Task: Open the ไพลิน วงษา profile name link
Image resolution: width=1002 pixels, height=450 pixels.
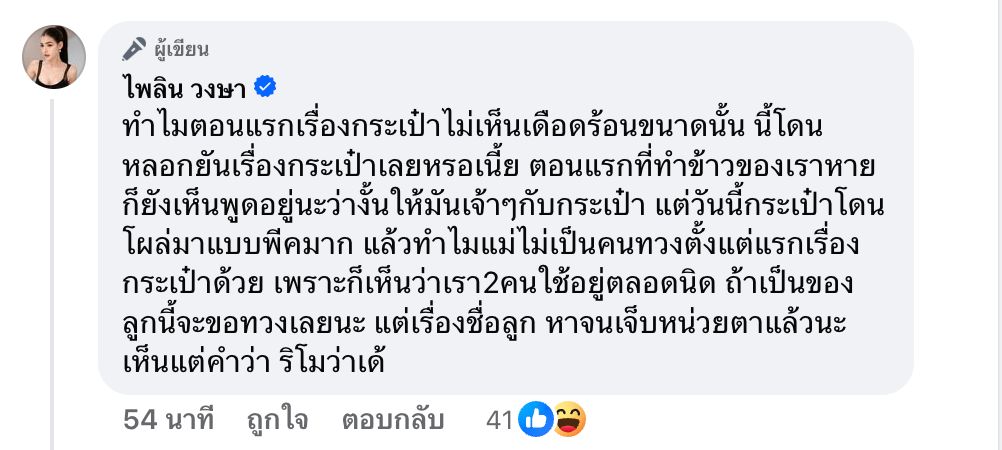Action: tap(184, 88)
